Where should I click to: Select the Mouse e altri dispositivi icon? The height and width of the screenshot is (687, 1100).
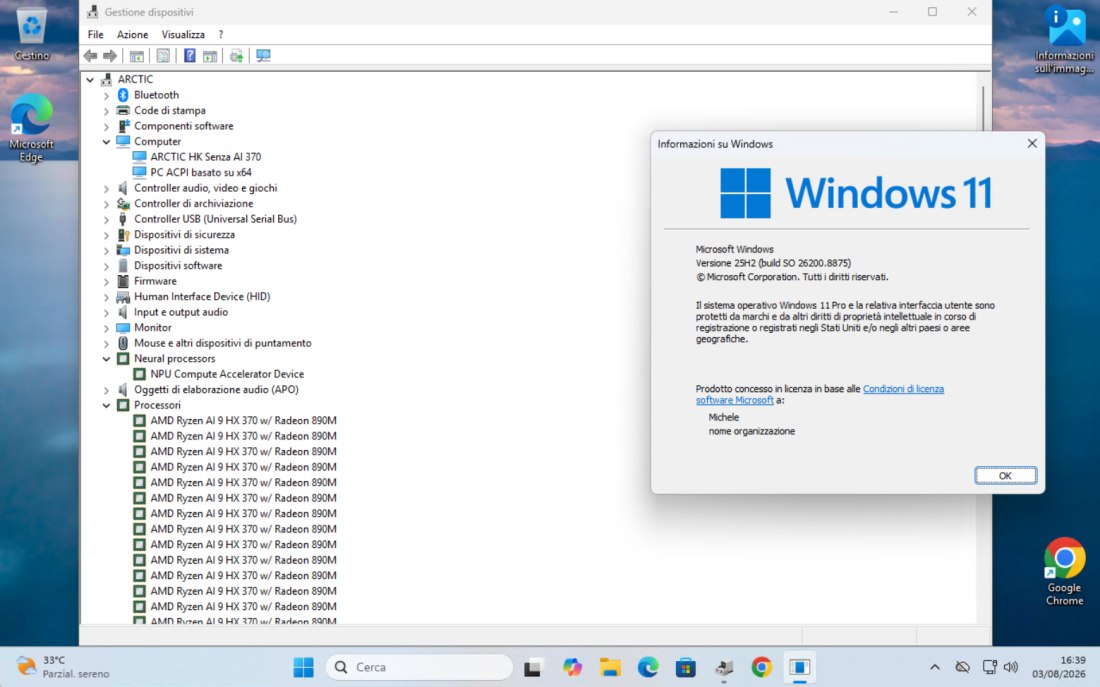pyautogui.click(x=123, y=342)
